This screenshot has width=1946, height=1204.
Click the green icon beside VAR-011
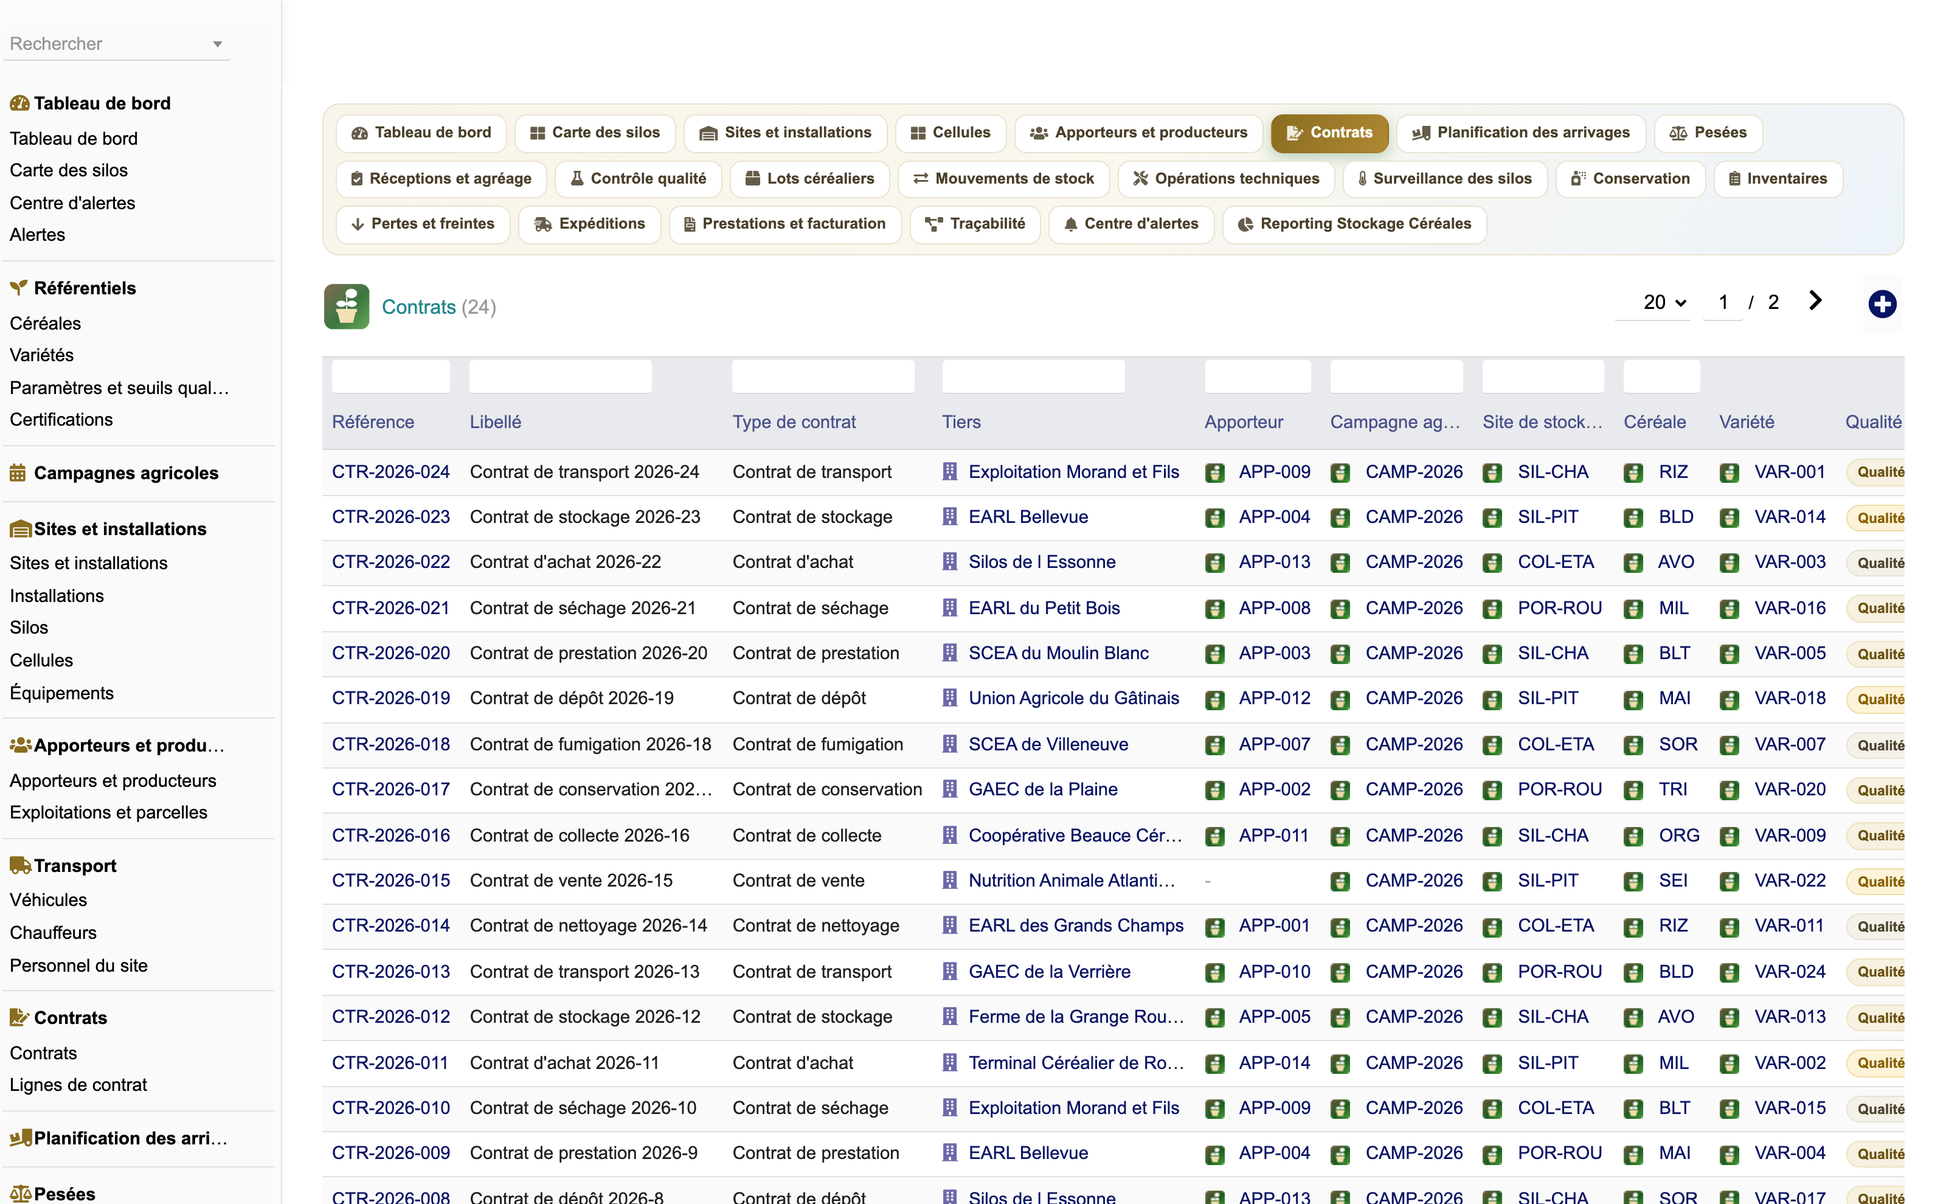point(1729,927)
